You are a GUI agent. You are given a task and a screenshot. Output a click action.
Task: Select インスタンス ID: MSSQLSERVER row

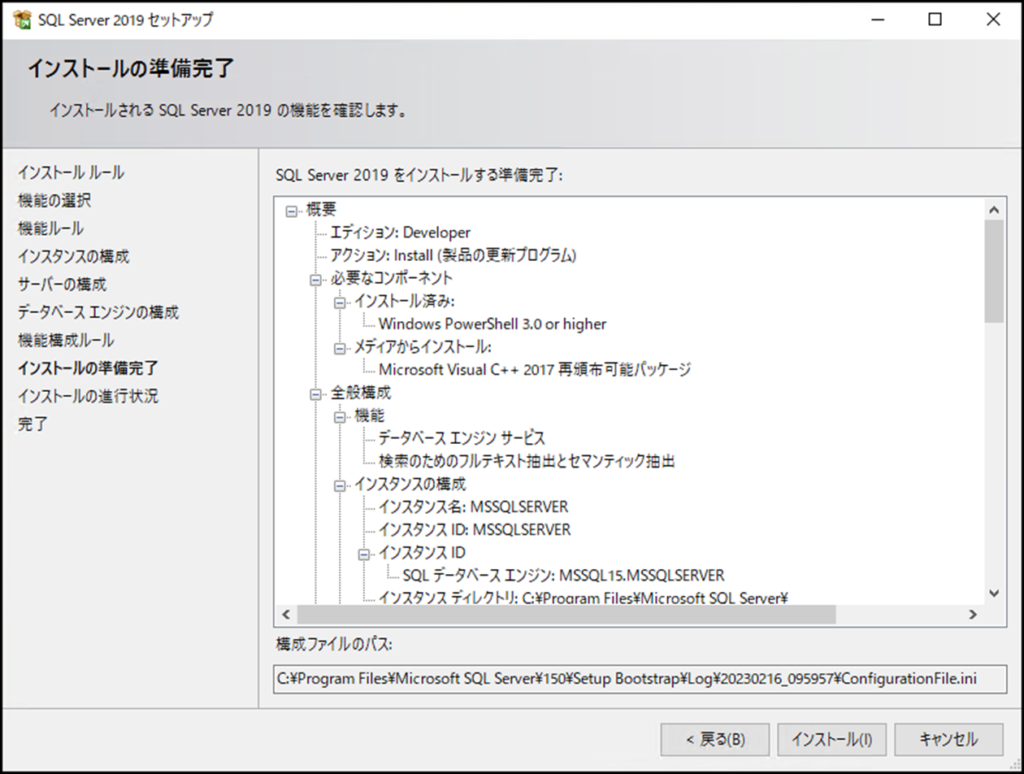click(x=475, y=530)
